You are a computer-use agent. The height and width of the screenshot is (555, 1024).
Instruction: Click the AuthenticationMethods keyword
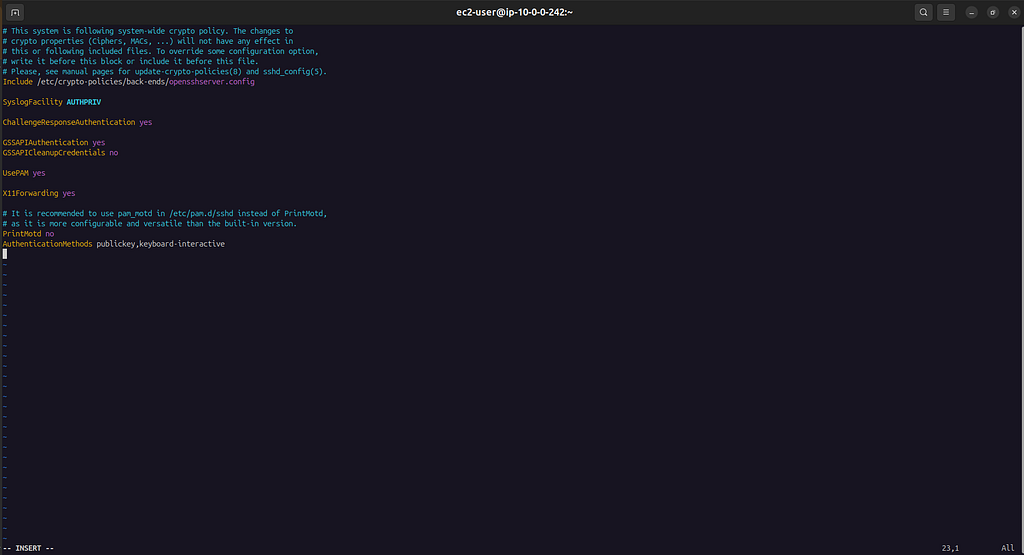[x=47, y=244]
